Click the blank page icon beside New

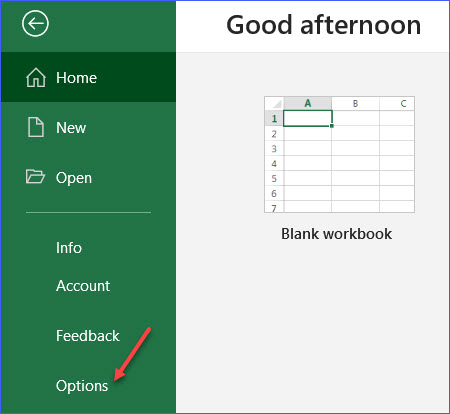(x=36, y=127)
